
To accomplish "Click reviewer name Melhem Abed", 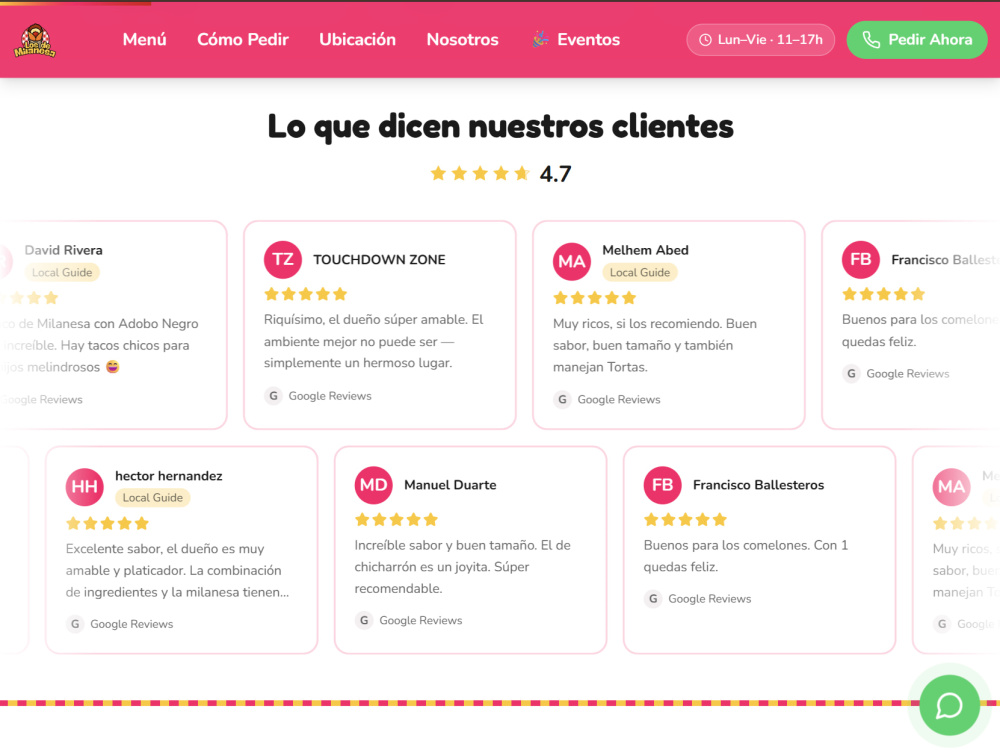I will (x=645, y=250).
